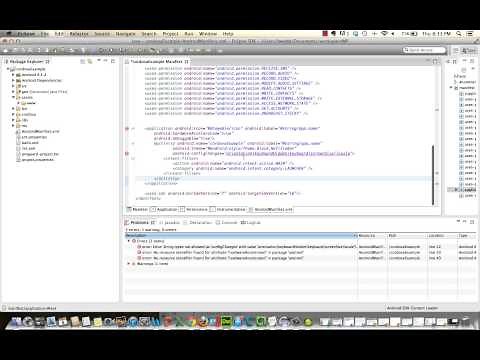Open Notification Center in macOS menu bar

(470, 34)
